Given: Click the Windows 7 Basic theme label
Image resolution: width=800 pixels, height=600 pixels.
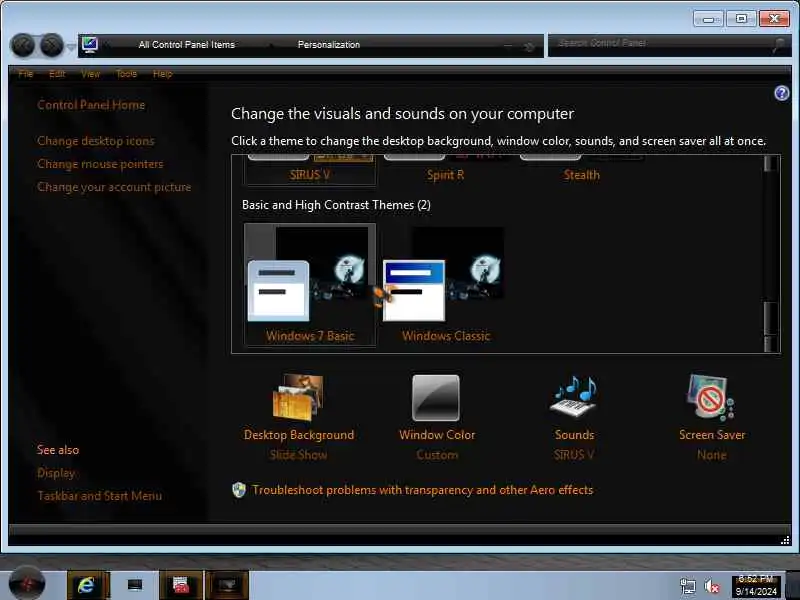Looking at the screenshot, I should (x=310, y=336).
